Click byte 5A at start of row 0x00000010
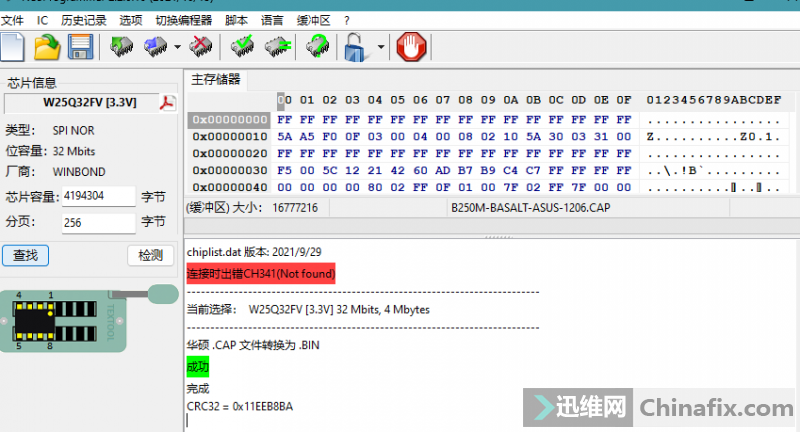The image size is (800, 432). click(x=285, y=137)
